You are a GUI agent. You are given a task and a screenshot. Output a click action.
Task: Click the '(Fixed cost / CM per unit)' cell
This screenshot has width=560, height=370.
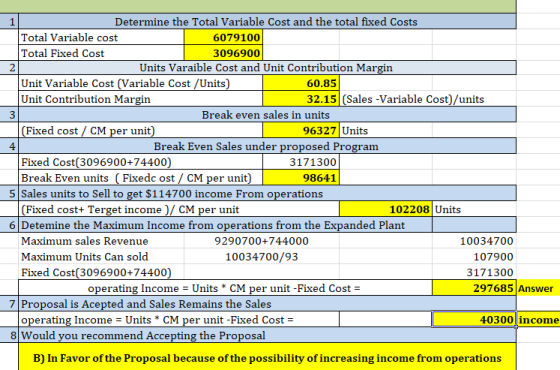(x=141, y=130)
